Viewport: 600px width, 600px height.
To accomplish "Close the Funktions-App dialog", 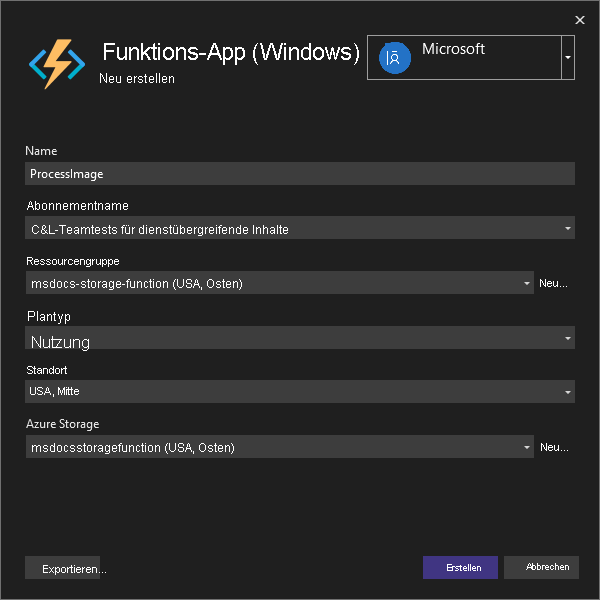I will pos(580,20).
